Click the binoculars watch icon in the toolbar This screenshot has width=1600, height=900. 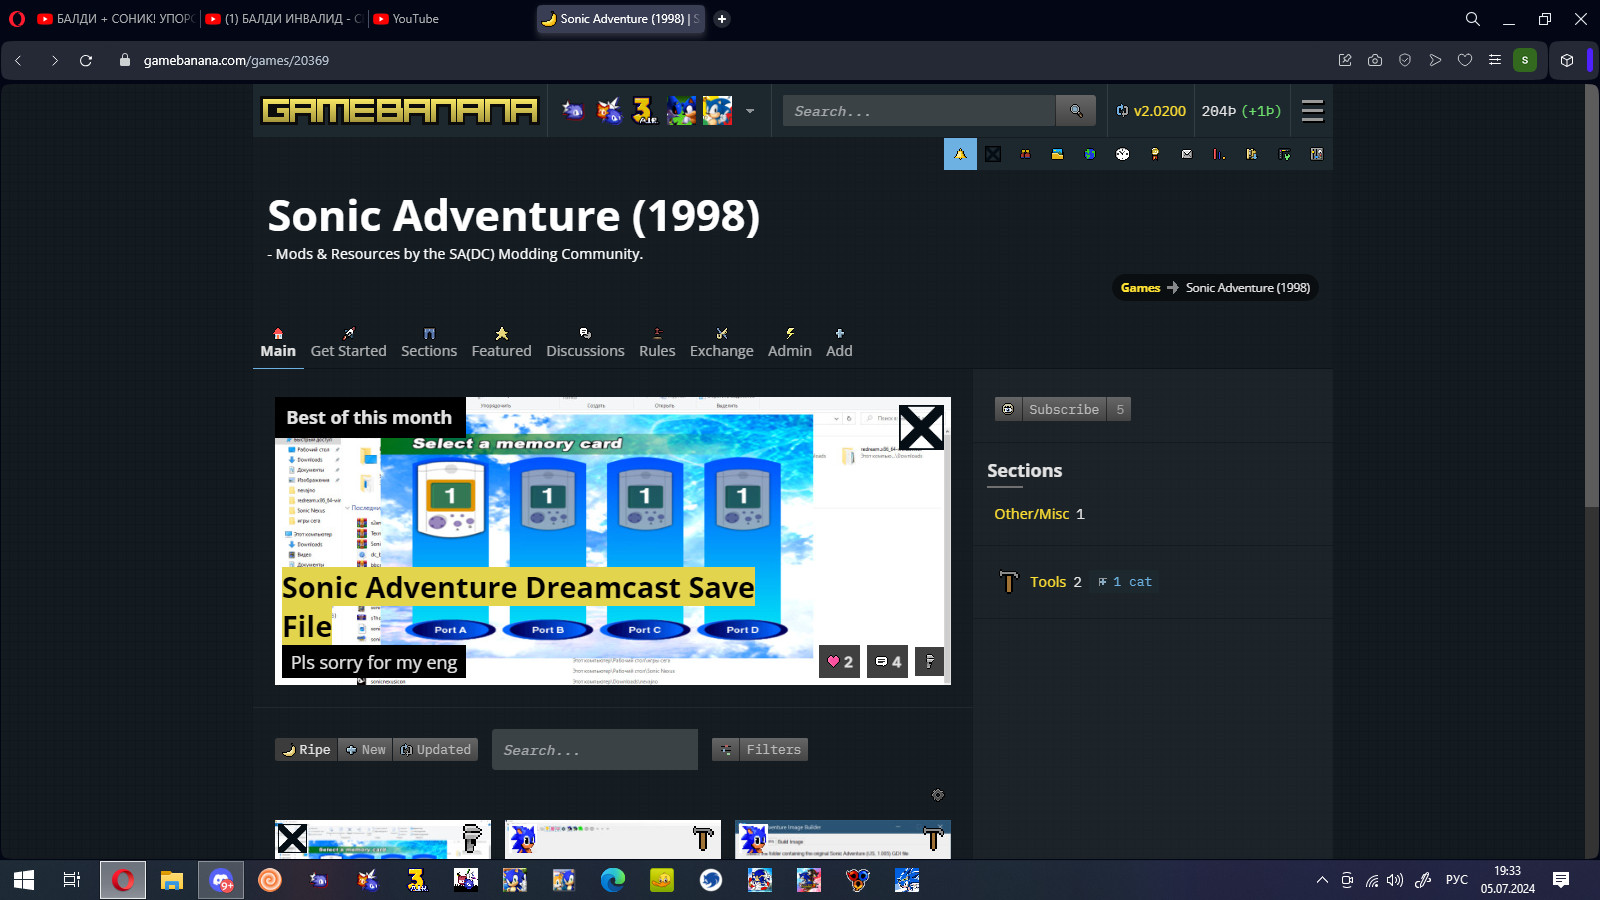coord(1025,154)
